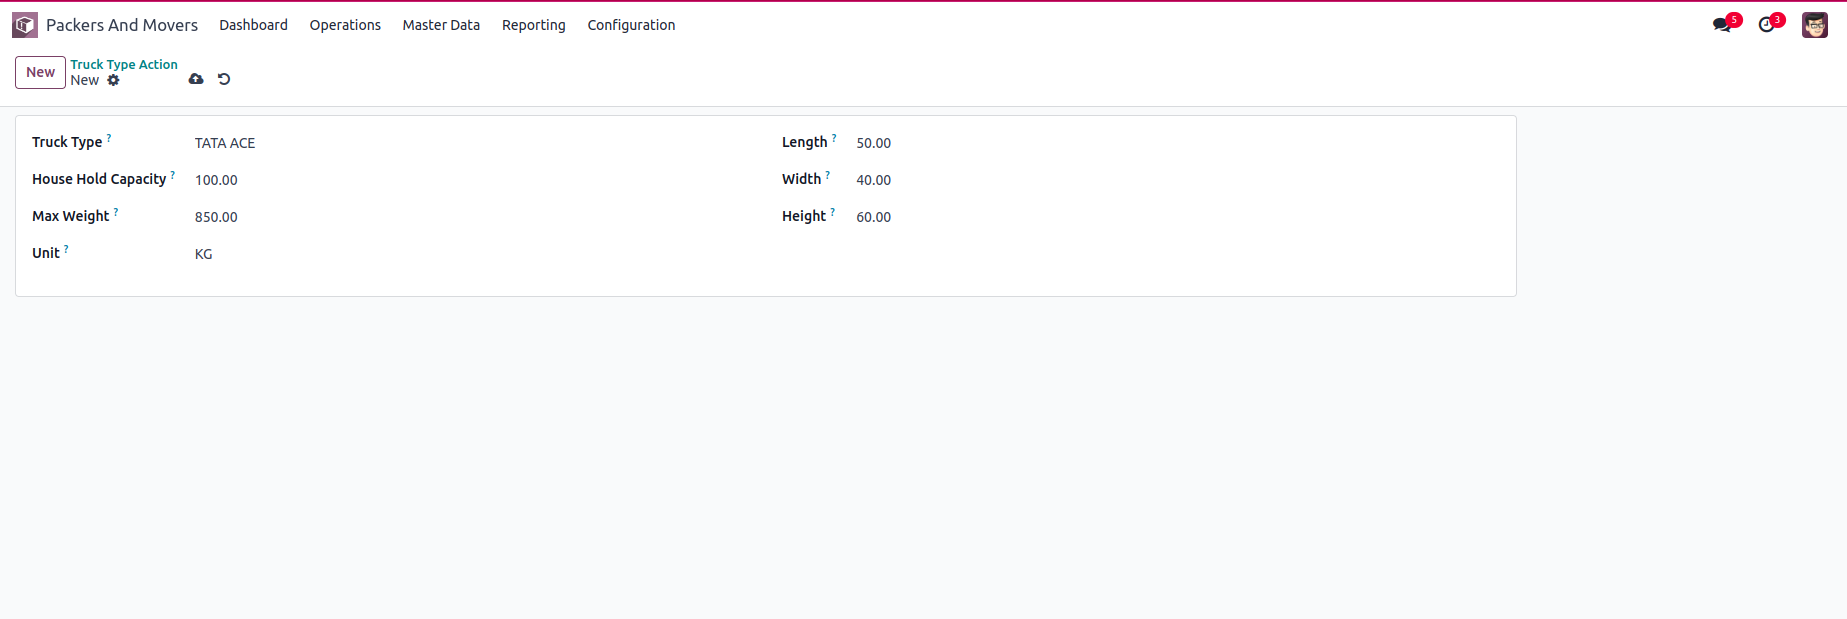Go back via Truck Type Action breadcrumb
The height and width of the screenshot is (619, 1847).
124,64
